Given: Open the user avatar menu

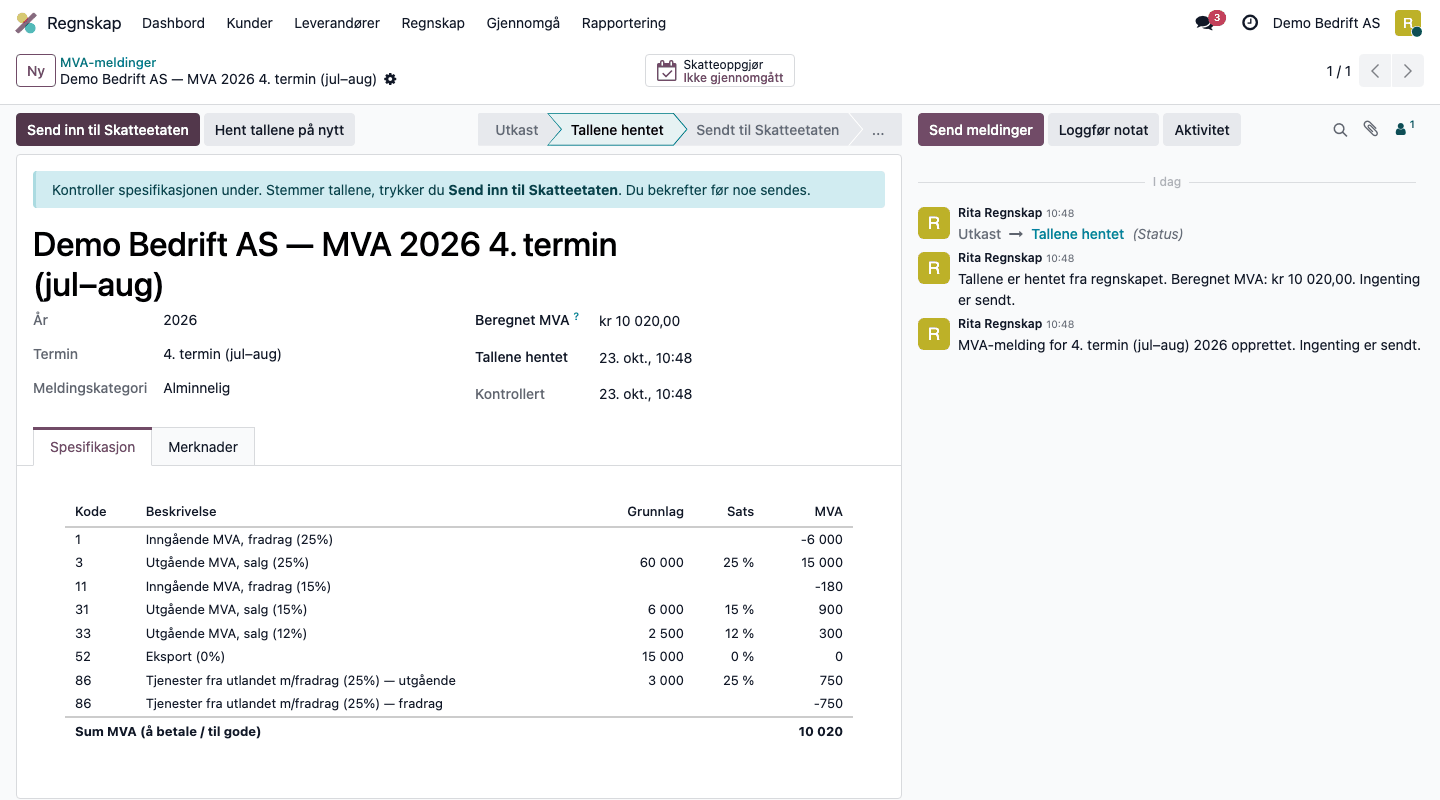Looking at the screenshot, I should point(1408,23).
